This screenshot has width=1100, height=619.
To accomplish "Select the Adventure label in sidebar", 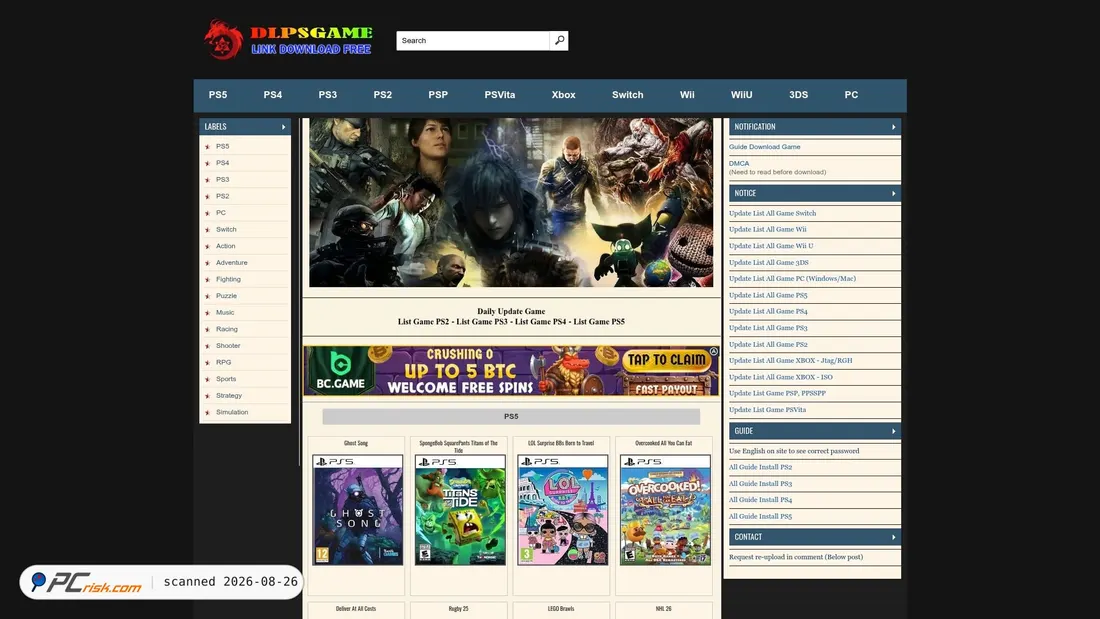I will (x=232, y=262).
